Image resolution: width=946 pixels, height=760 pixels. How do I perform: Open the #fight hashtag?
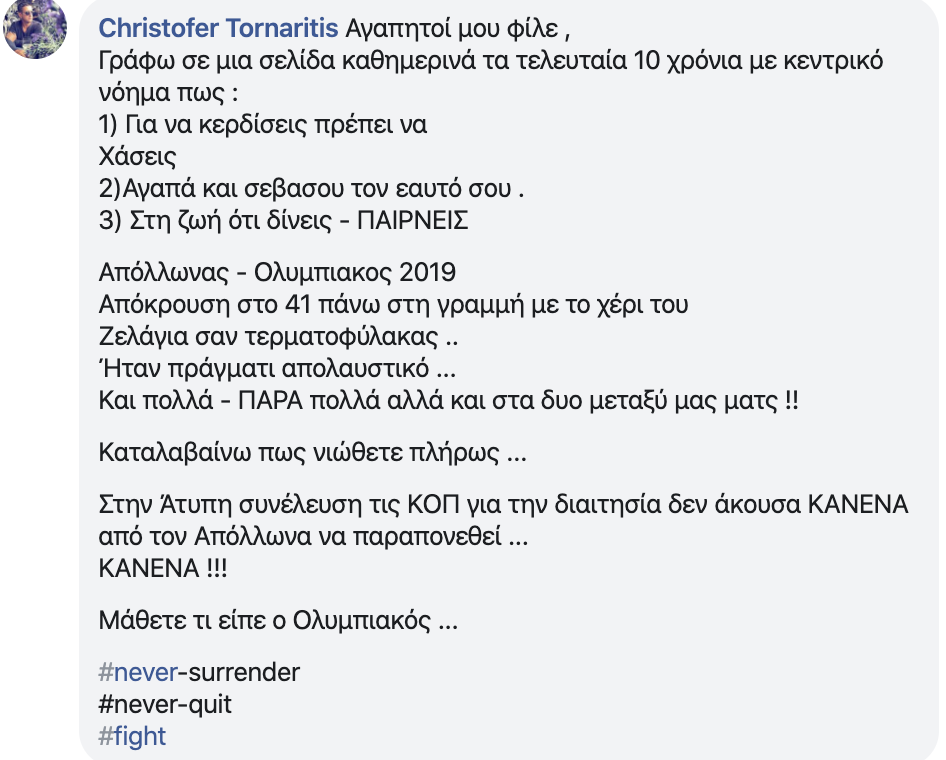(x=133, y=737)
